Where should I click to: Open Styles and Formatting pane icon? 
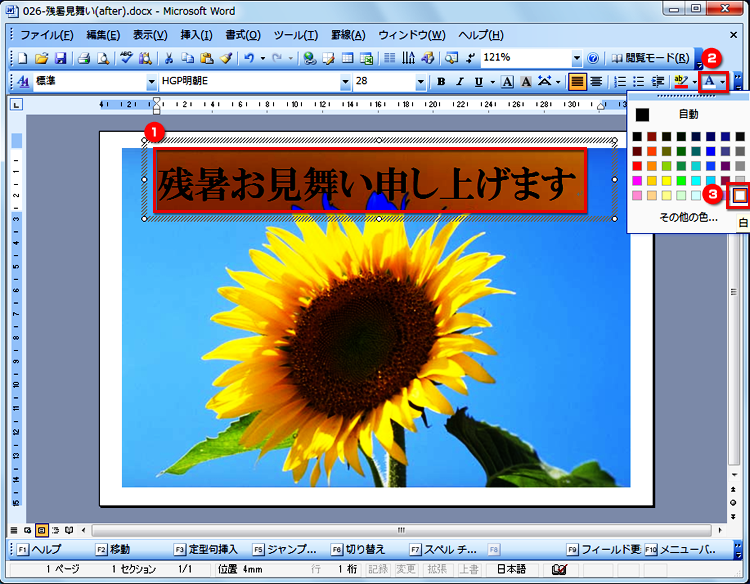22,82
